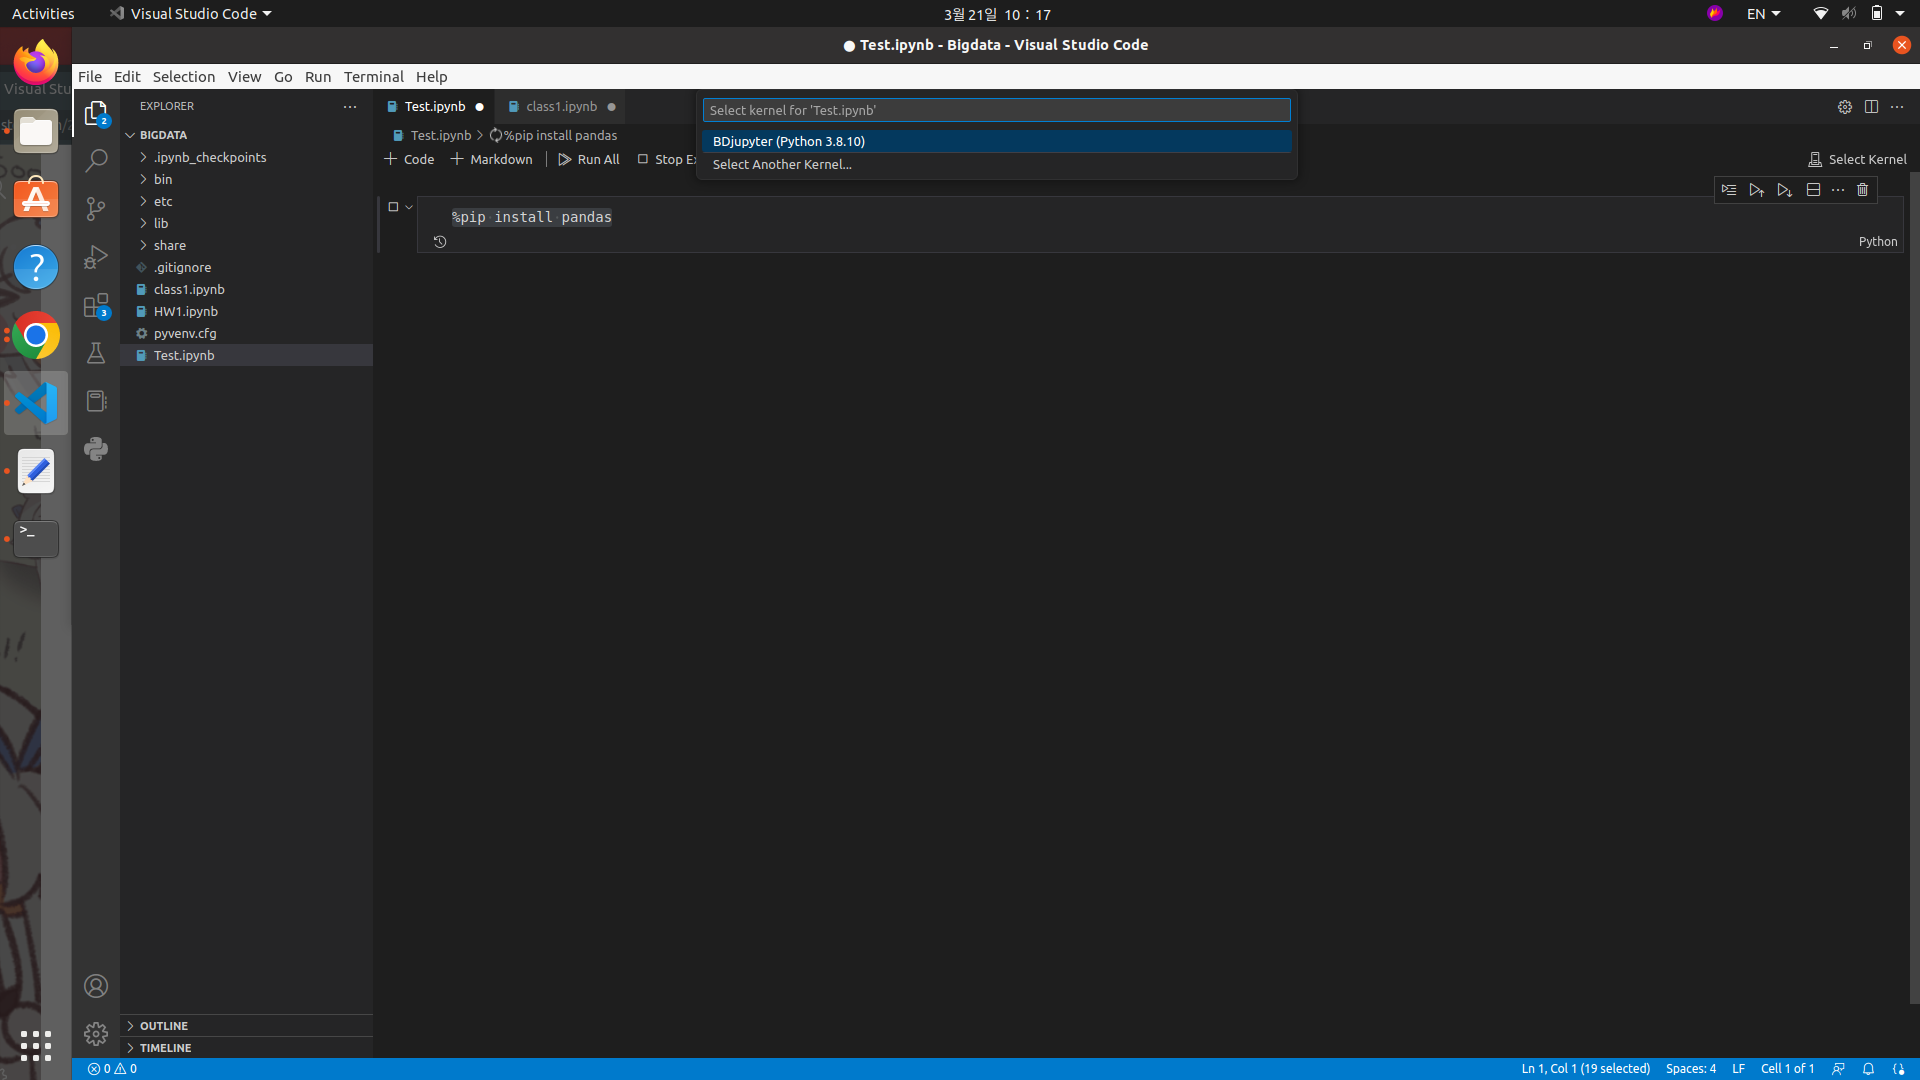Execute cell and below icon

point(1785,190)
